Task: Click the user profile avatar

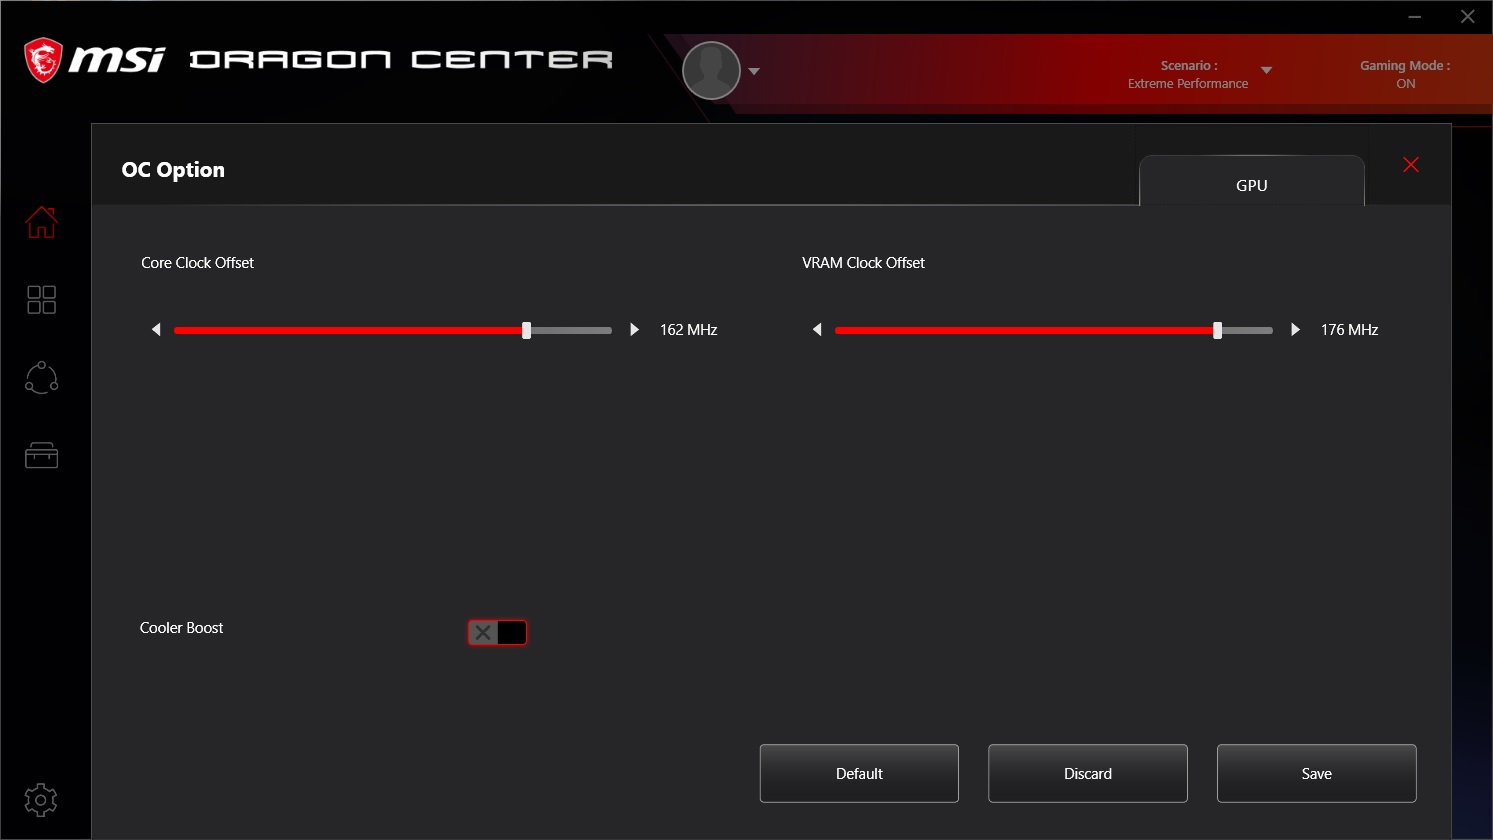Action: [711, 71]
